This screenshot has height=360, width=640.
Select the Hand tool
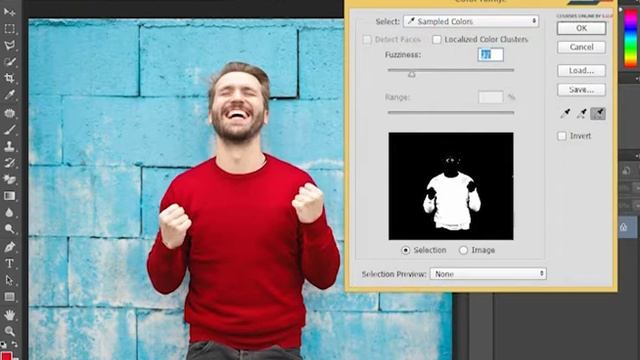point(9,315)
